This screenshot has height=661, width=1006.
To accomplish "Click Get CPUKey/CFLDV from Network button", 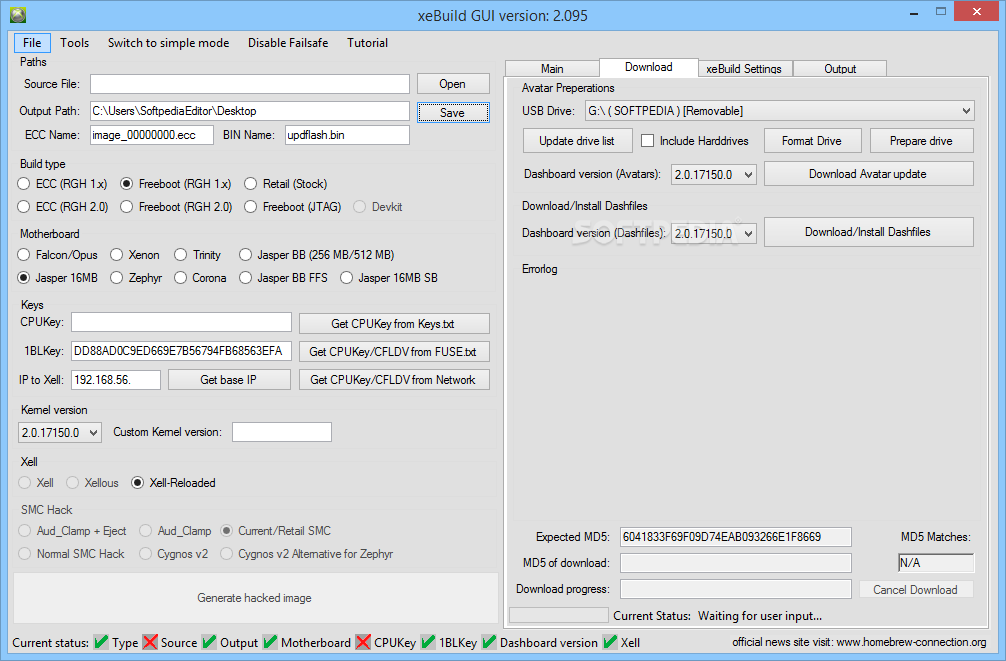I will coord(394,380).
